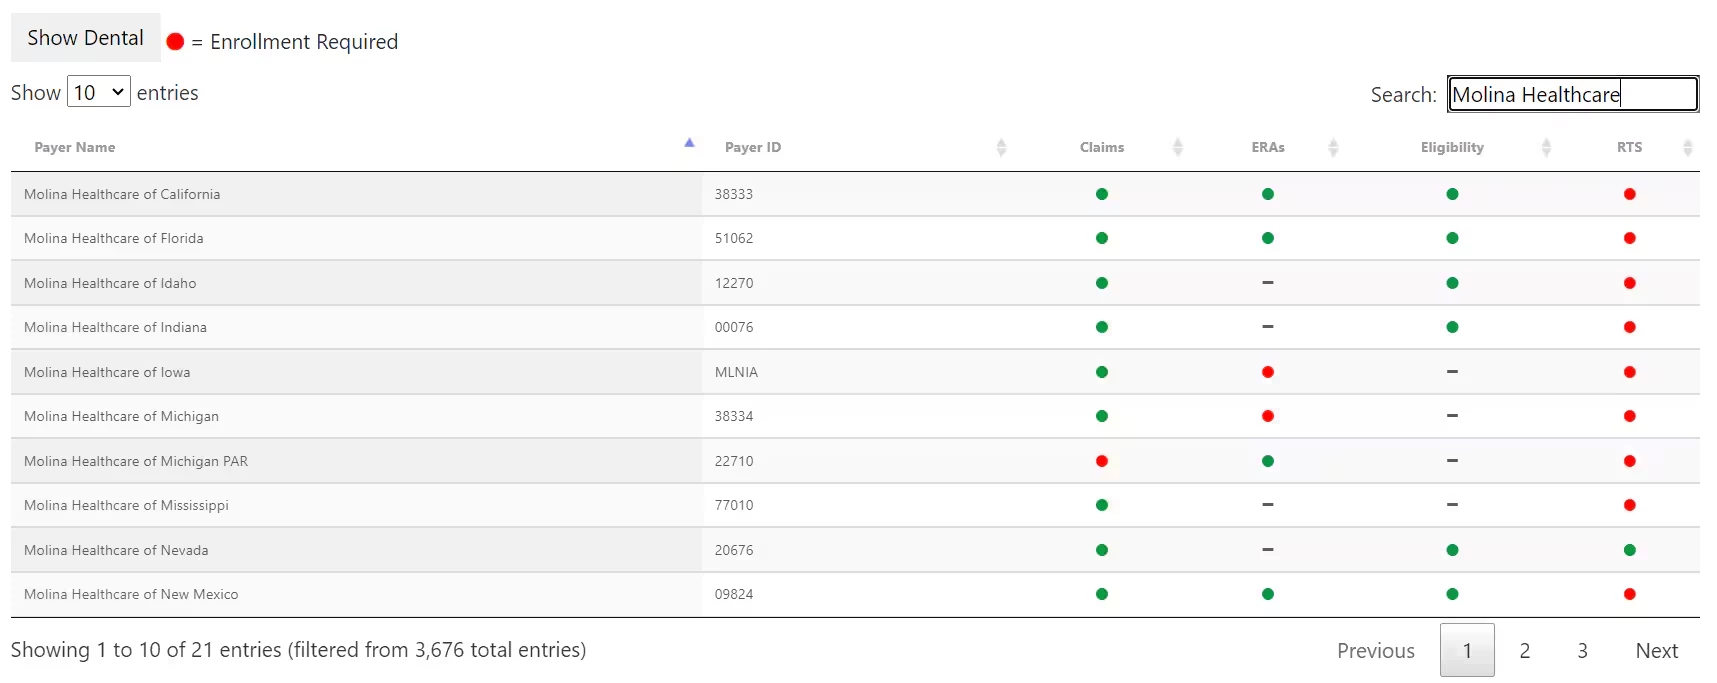Image resolution: width=1717 pixels, height=683 pixels.
Task: Sort table by Payer Name column
Action: point(74,147)
